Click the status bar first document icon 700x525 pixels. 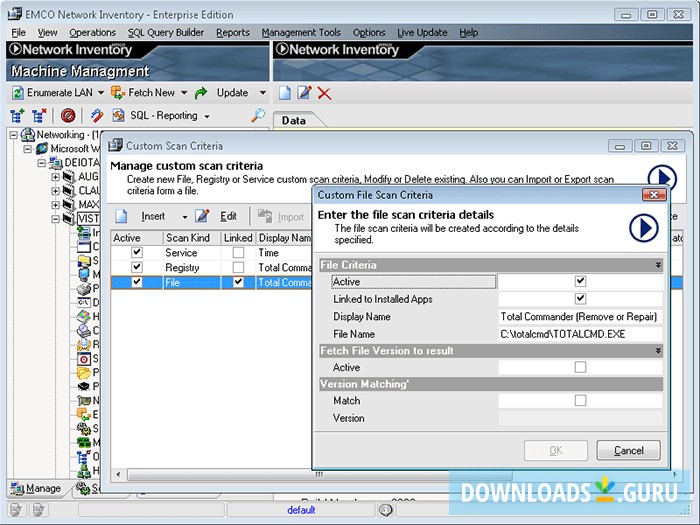click(x=16, y=509)
